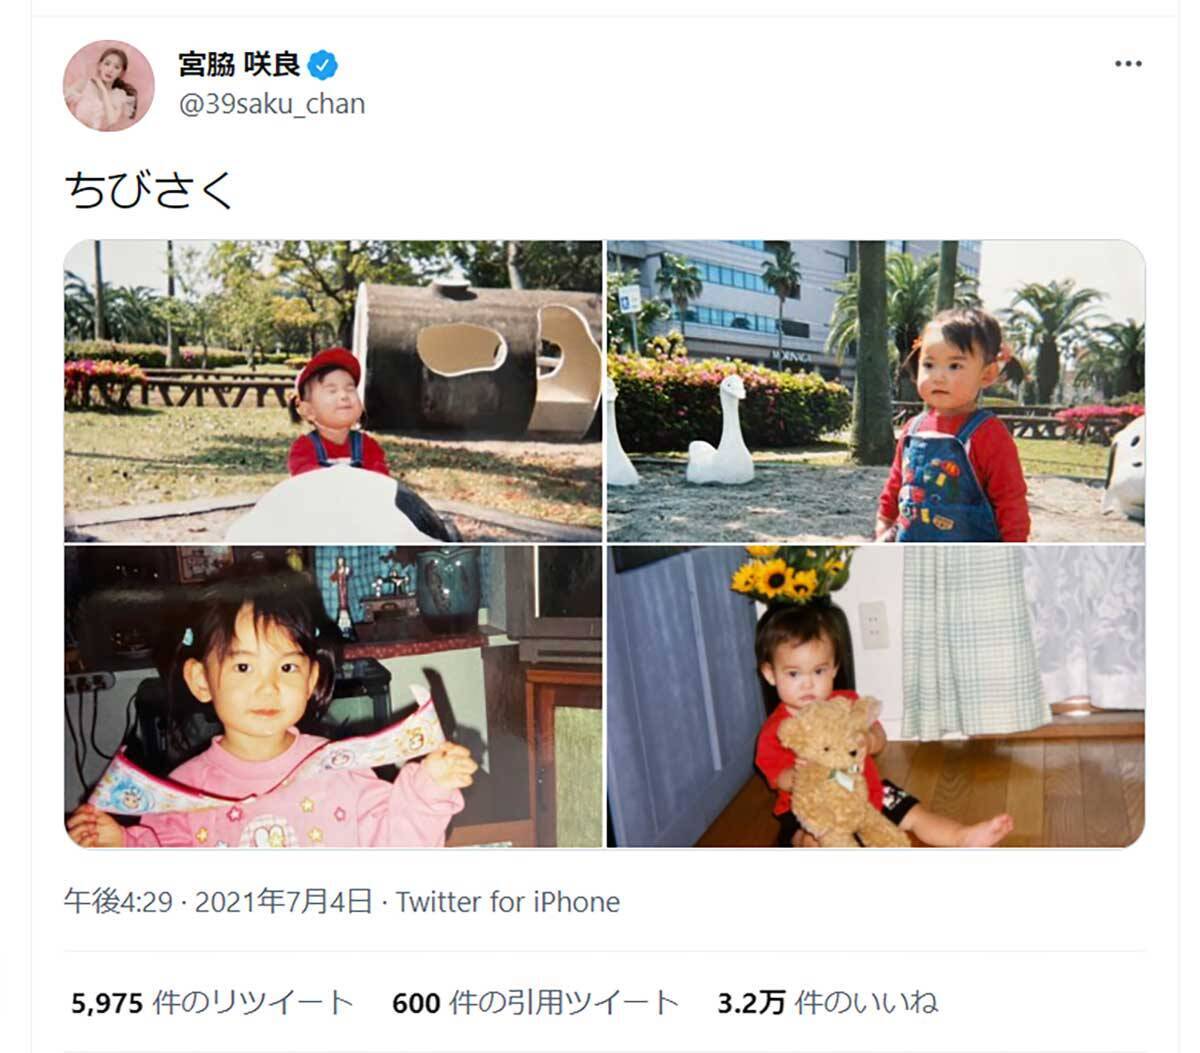View the 3.2万 件のいいね list
This screenshot has width=1200, height=1053.
[827, 1002]
